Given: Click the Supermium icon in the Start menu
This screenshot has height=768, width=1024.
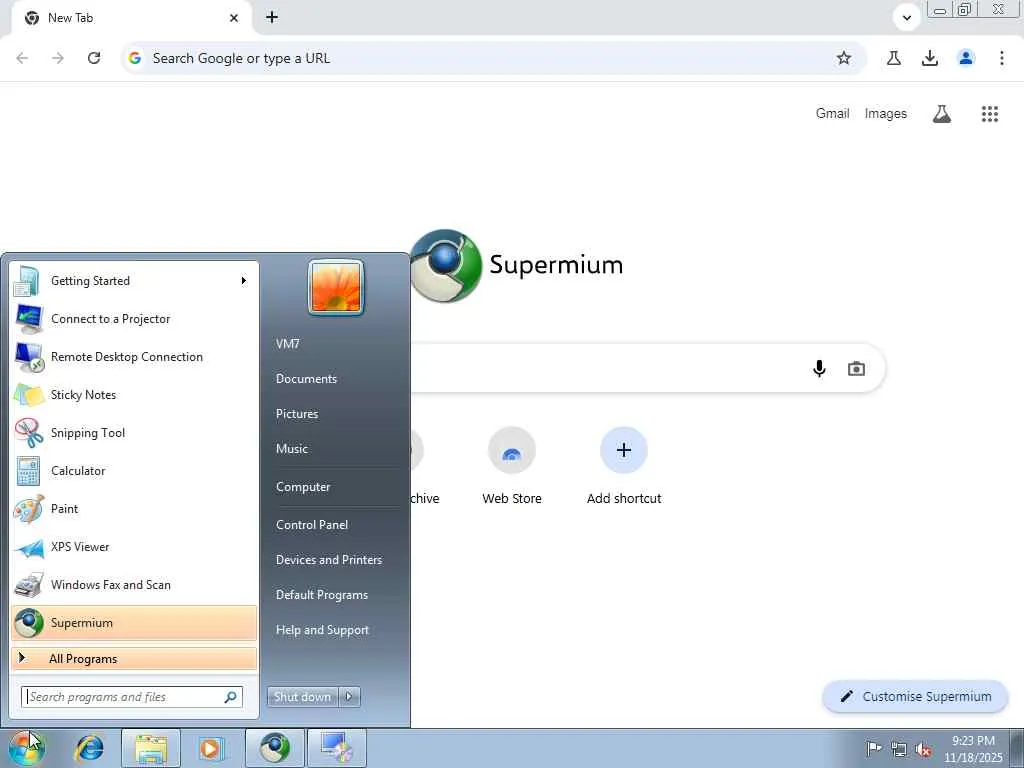Looking at the screenshot, I should (29, 623).
